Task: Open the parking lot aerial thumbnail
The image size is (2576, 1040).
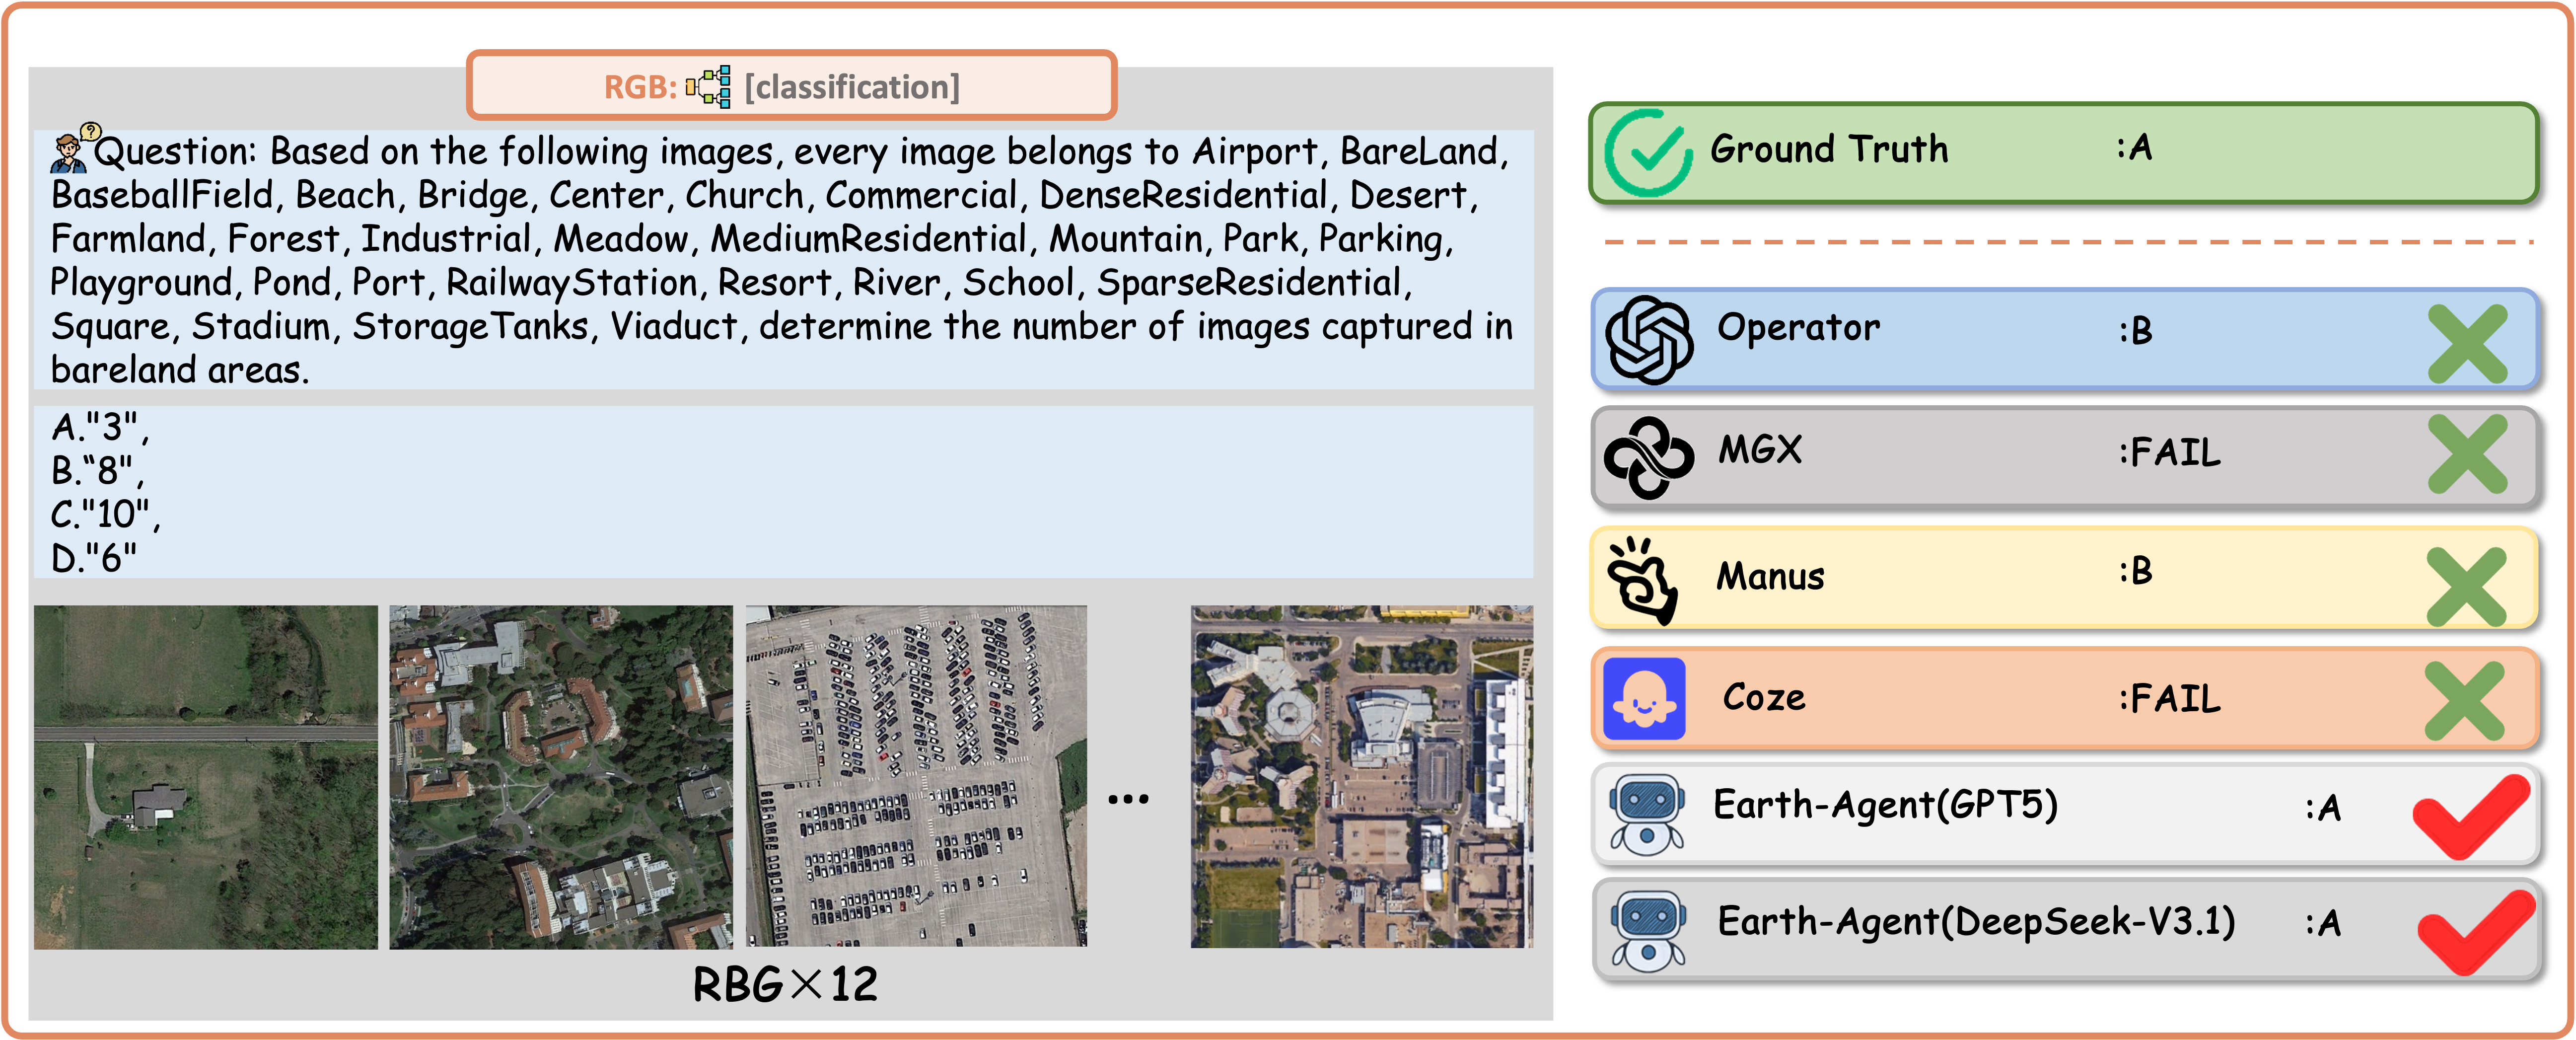Action: click(916, 776)
